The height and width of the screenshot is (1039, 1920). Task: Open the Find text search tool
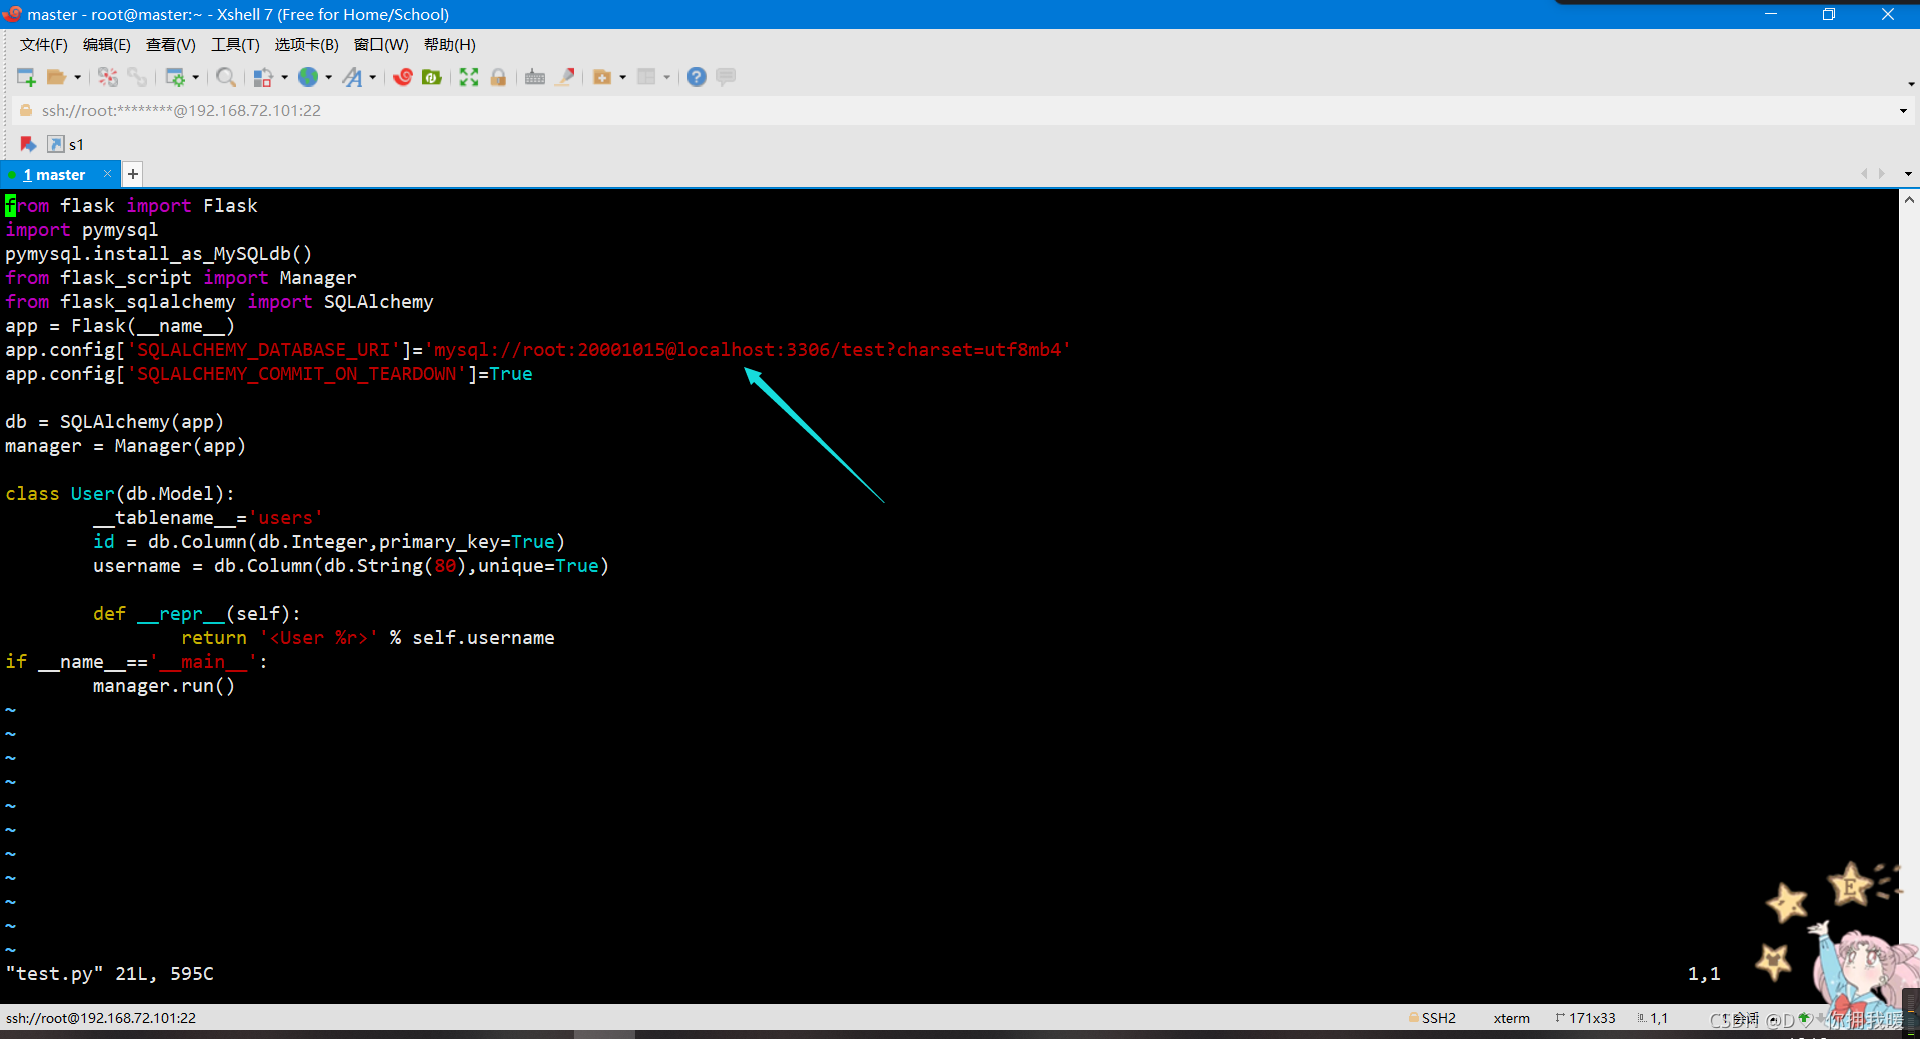point(226,77)
